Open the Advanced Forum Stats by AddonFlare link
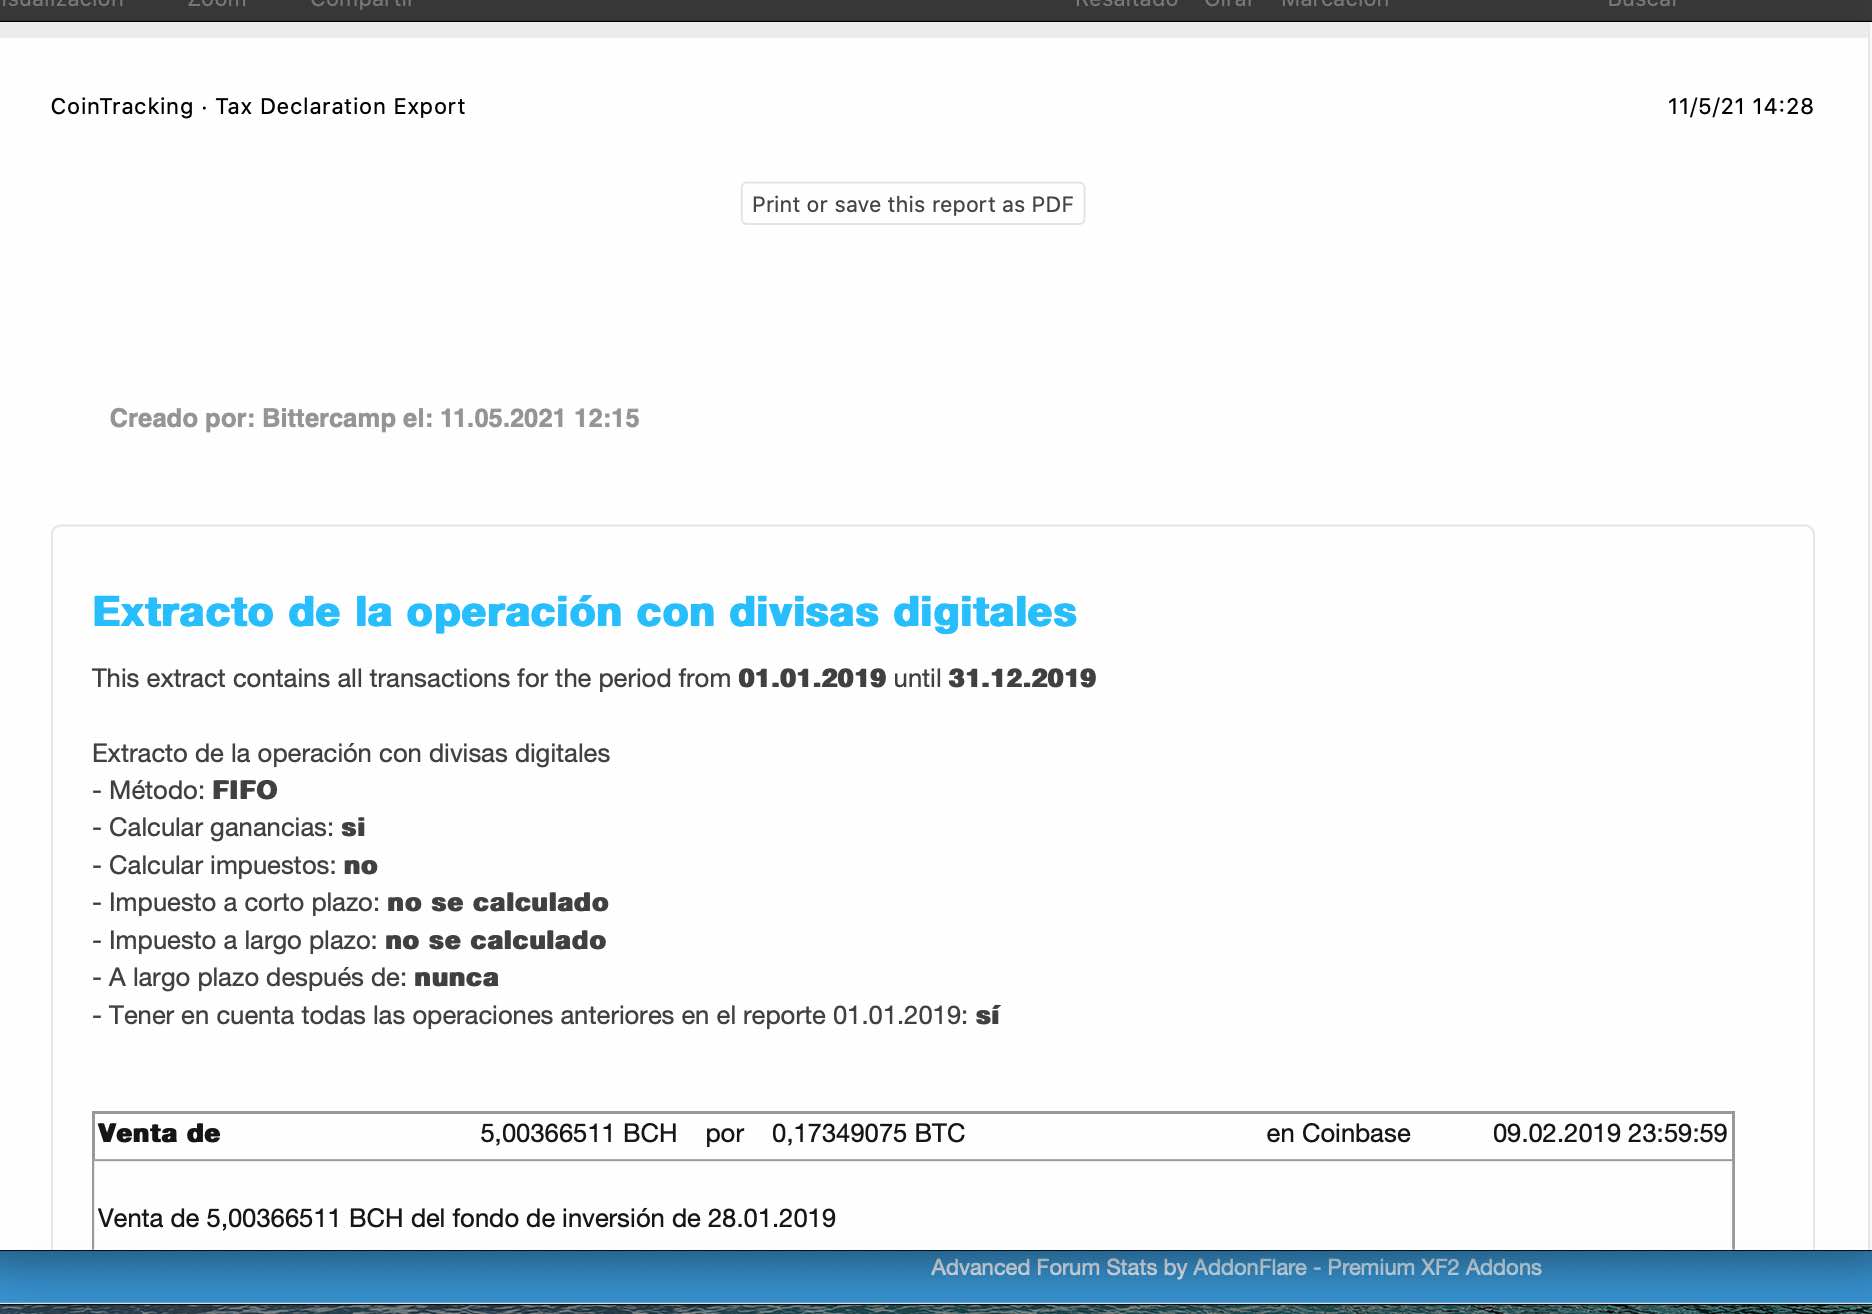 1118,1268
